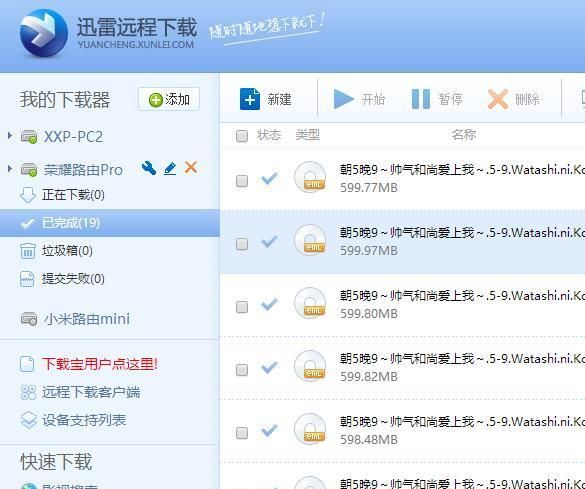Click the 我的下载器 heading
Viewport: 585px width, 489px height.
(65, 100)
